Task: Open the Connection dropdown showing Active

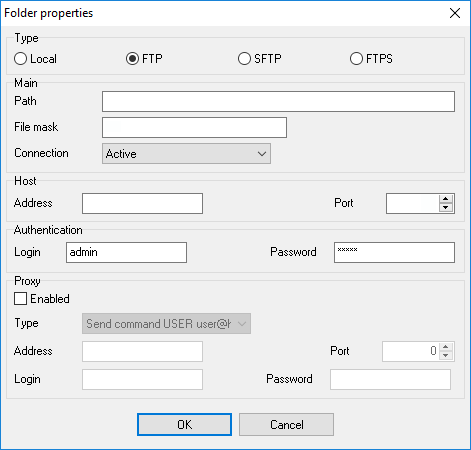Action: tap(186, 154)
